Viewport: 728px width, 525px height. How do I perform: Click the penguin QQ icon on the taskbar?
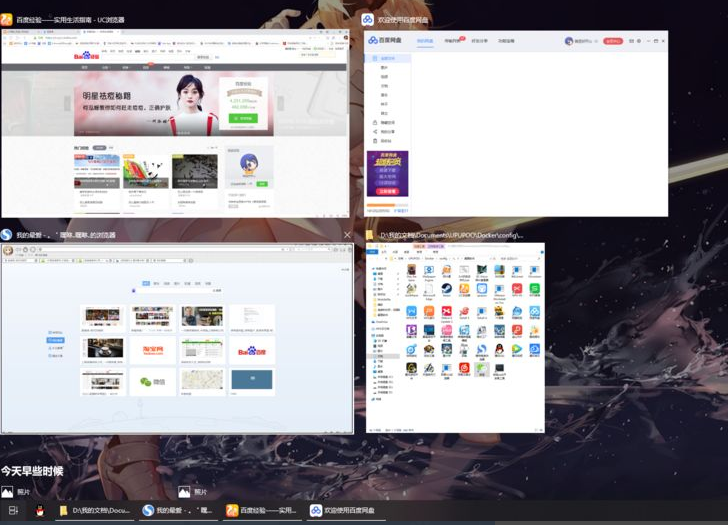tap(40, 511)
